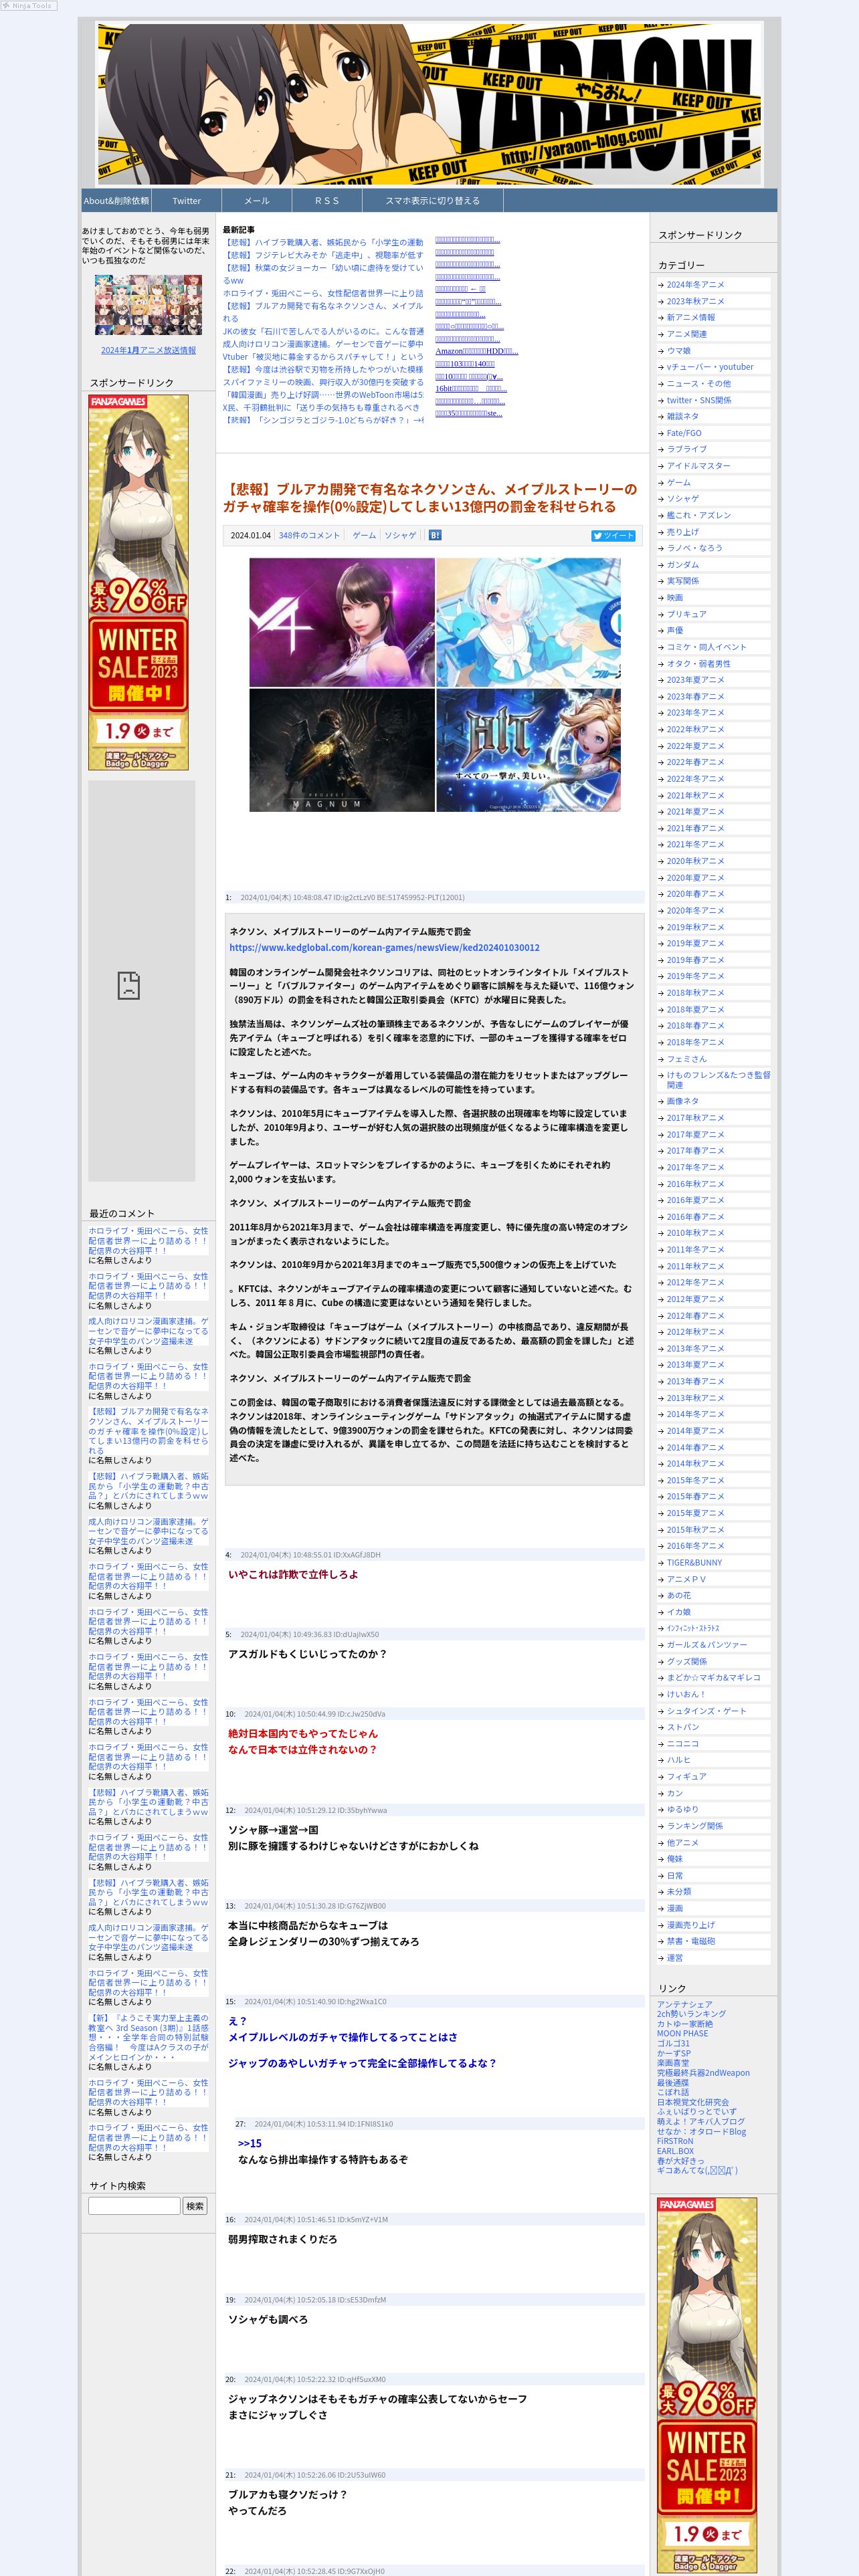Image resolution: width=859 pixels, height=2576 pixels.
Task: Open category ウマ娘
Action: pos(679,350)
